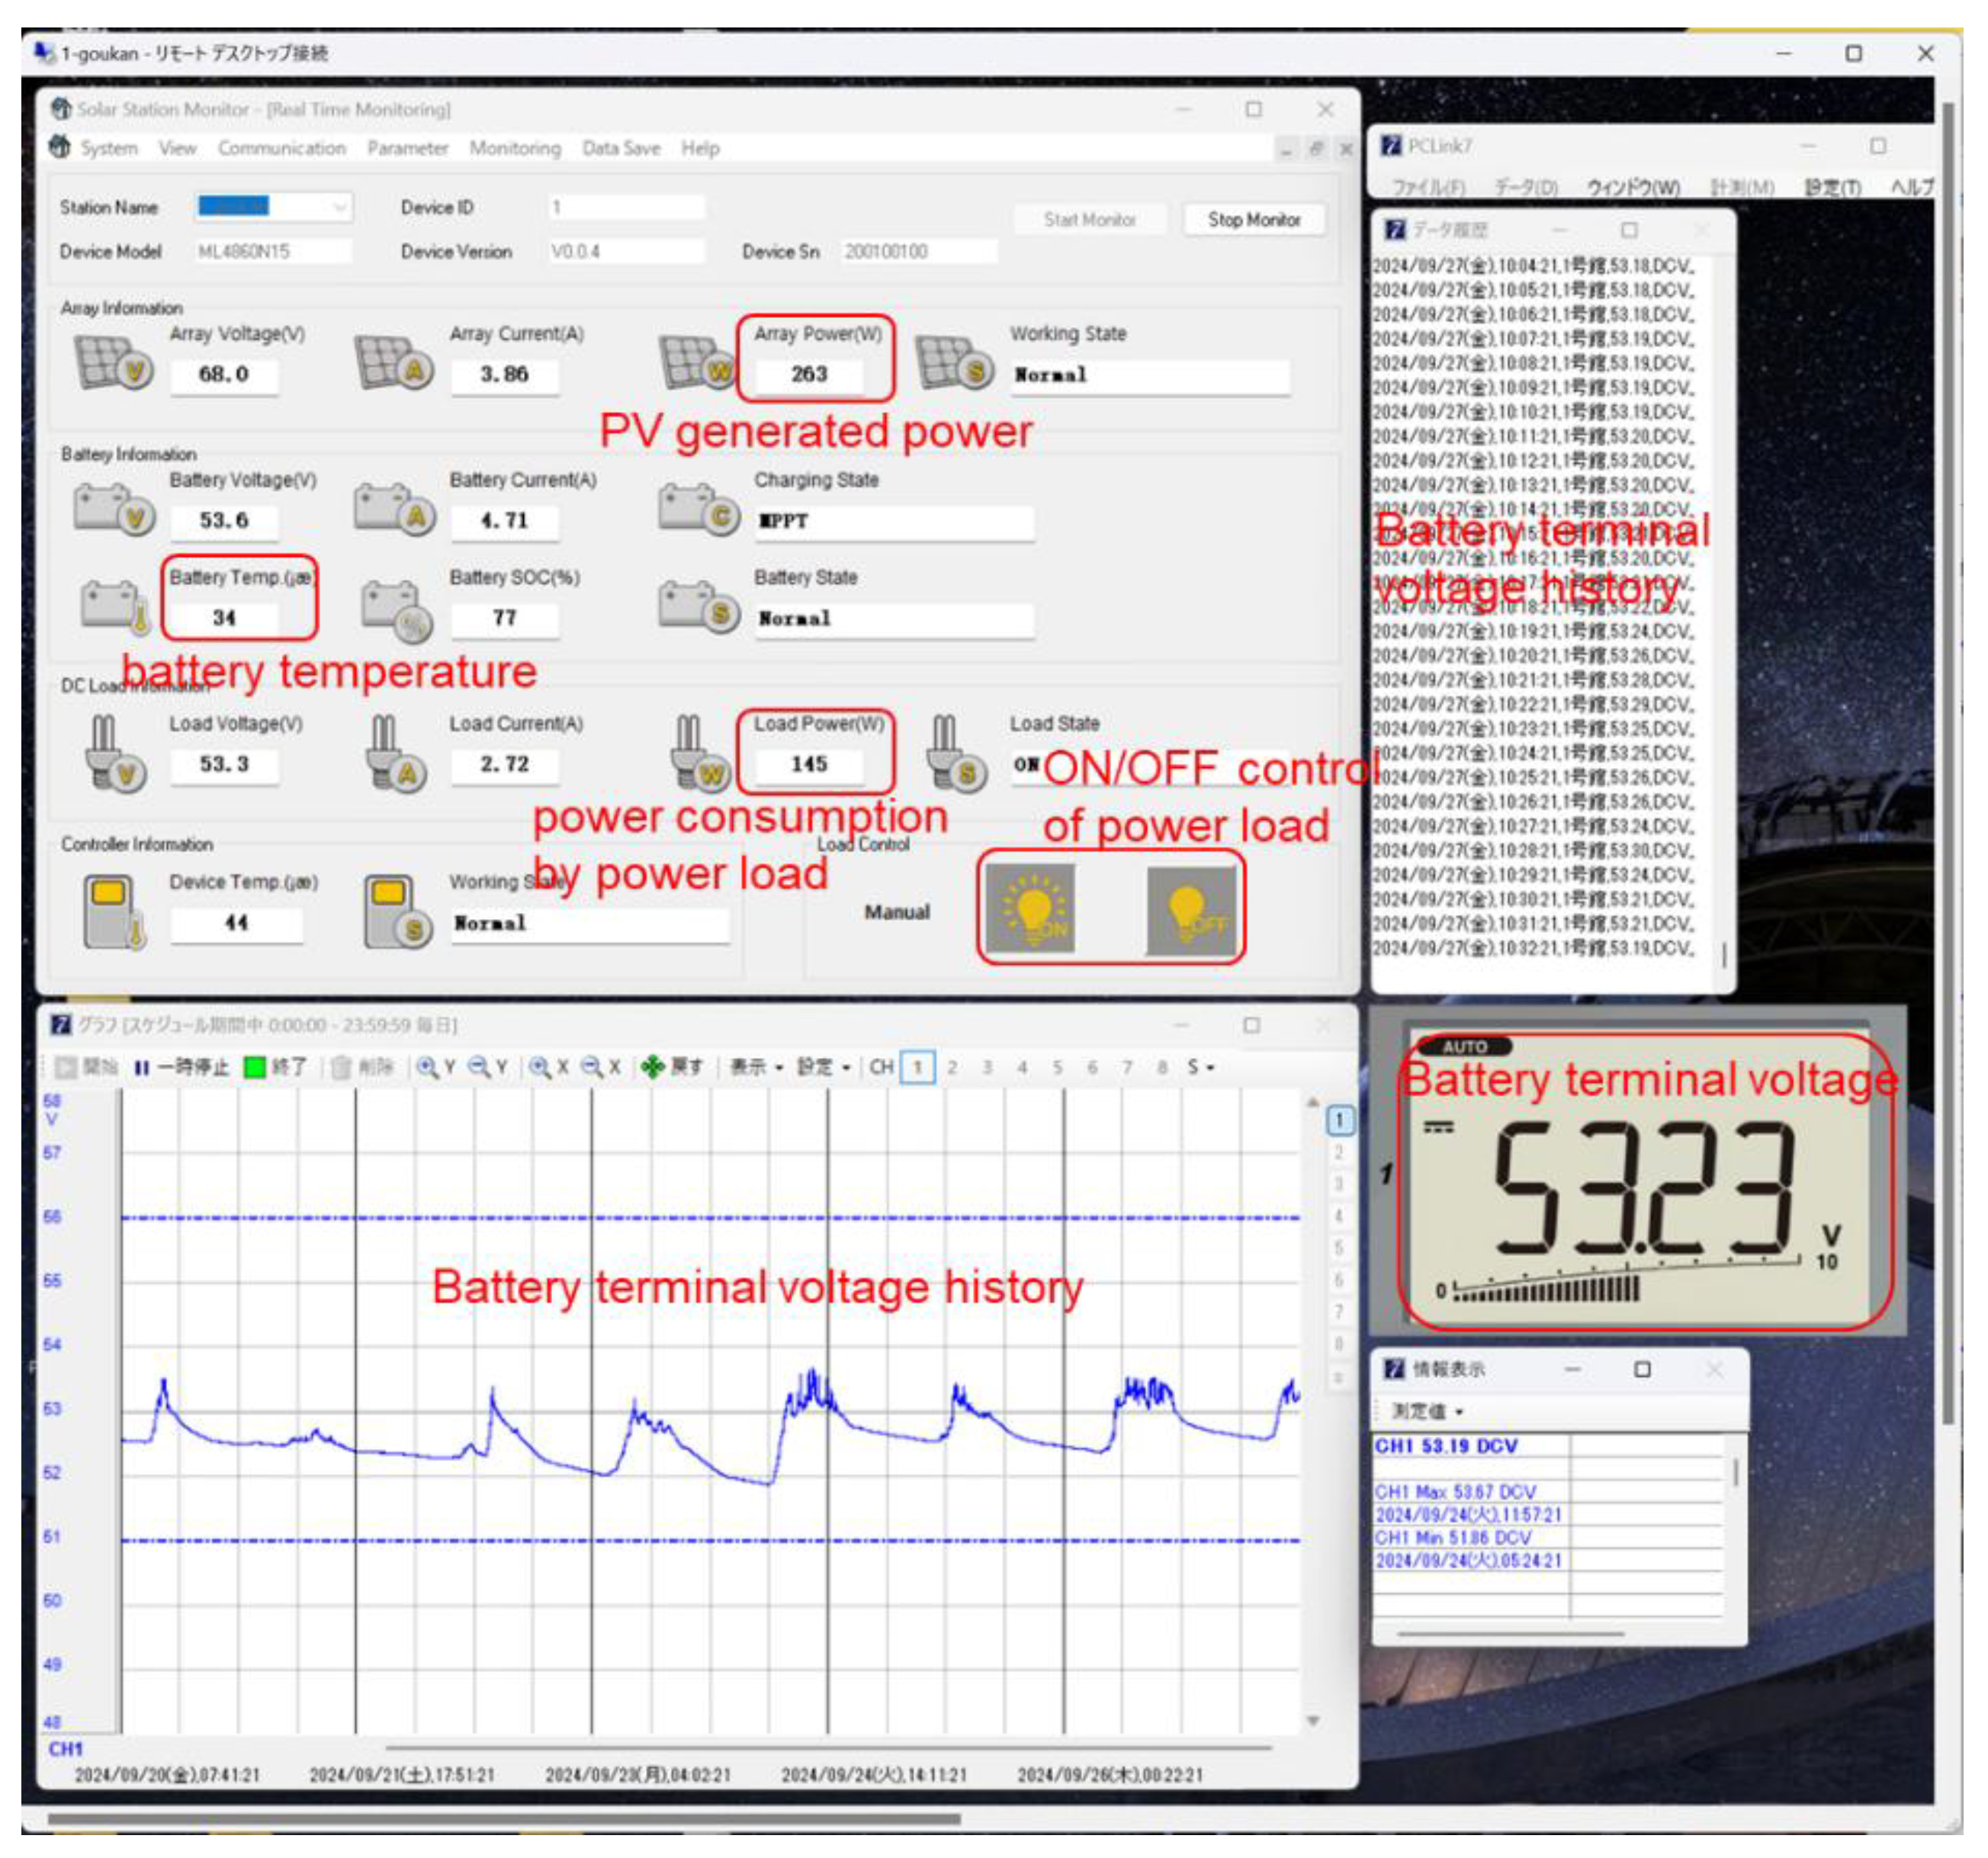
Task: Toggle channel 1 in graph toolbar
Action: 917,1067
